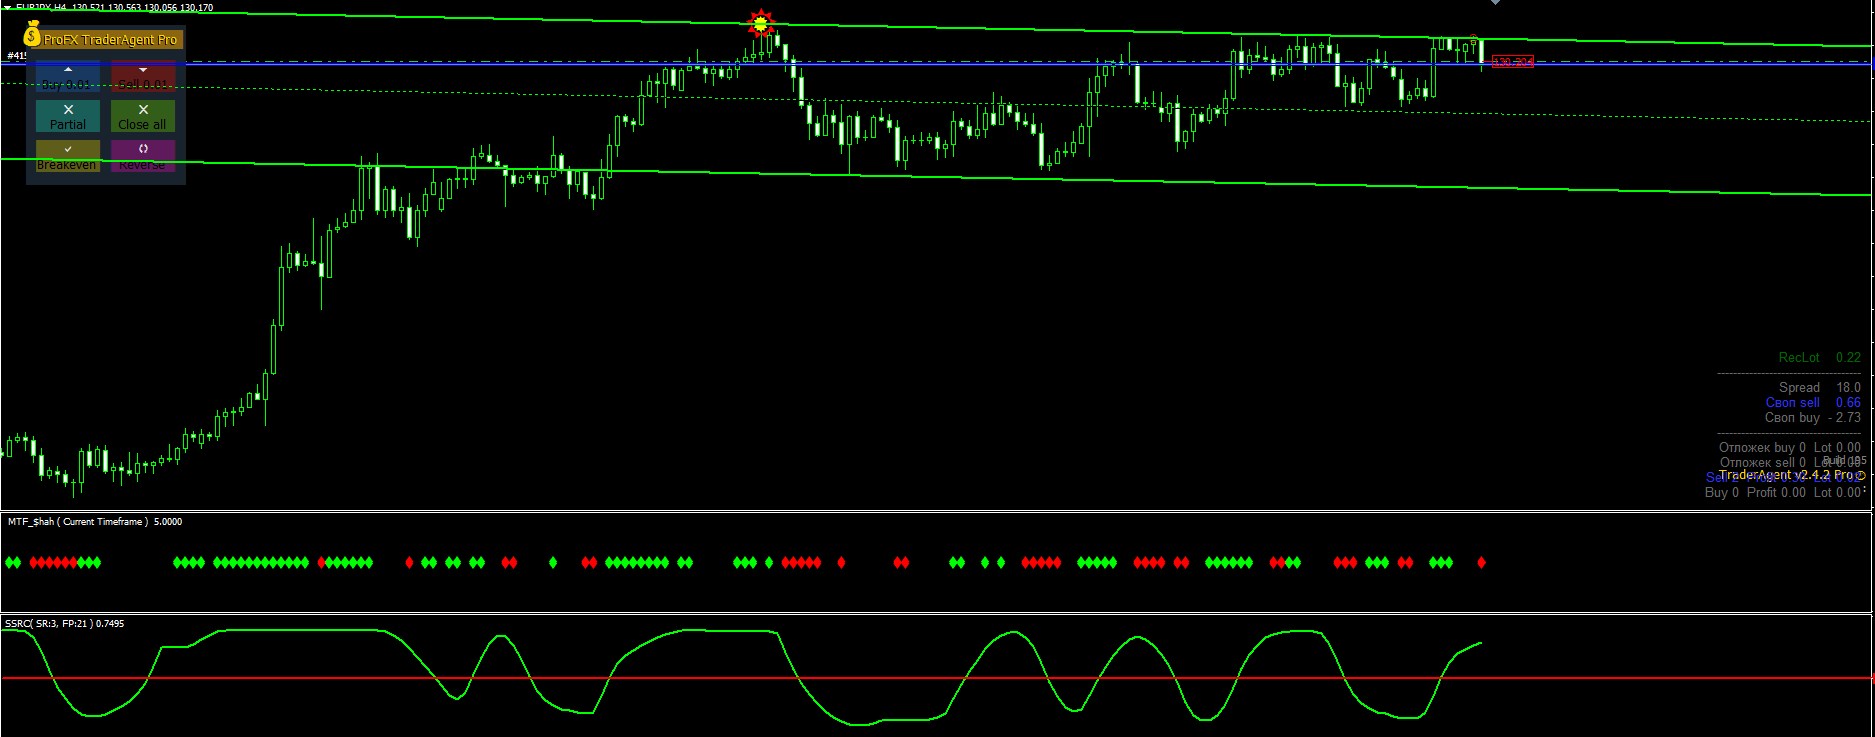Click the EURJPY H4 price header text
Screen dimensions: 1875x737
(x=114, y=7)
